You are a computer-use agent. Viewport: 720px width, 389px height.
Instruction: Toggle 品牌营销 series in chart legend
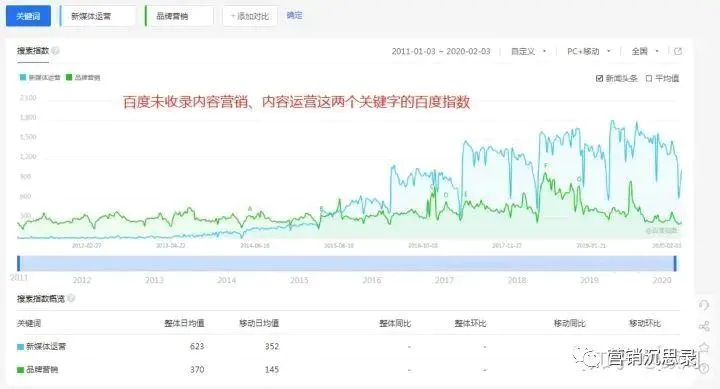tap(83, 77)
